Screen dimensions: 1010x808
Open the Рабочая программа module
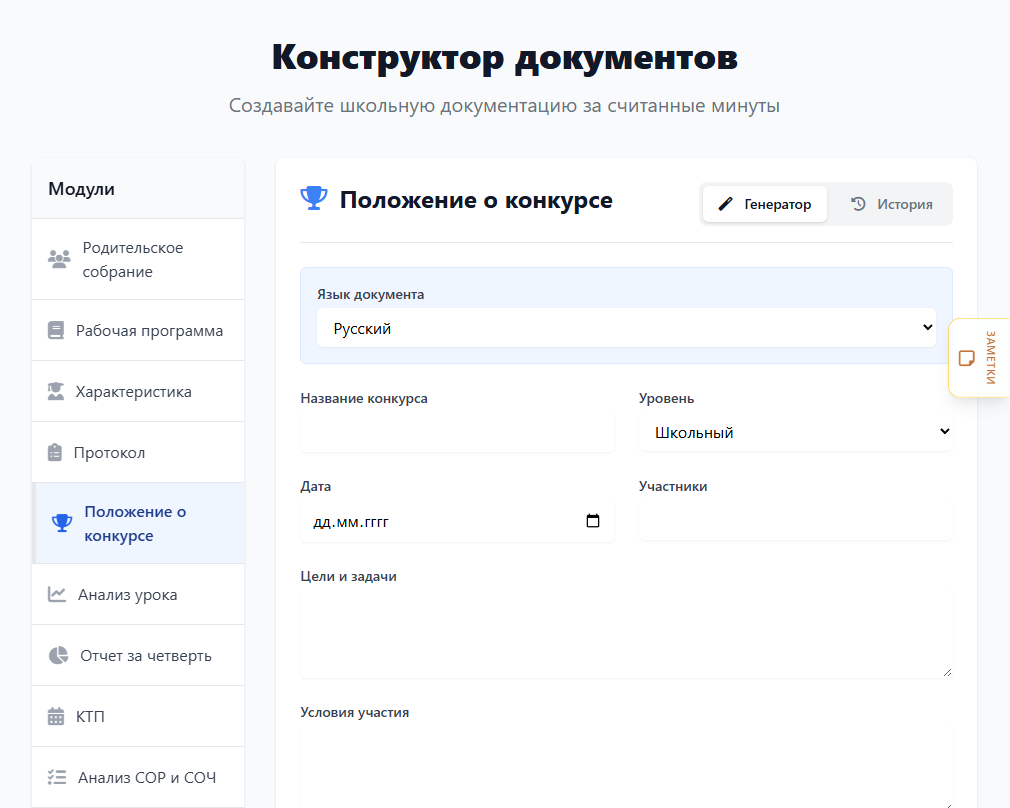pyautogui.click(x=138, y=331)
